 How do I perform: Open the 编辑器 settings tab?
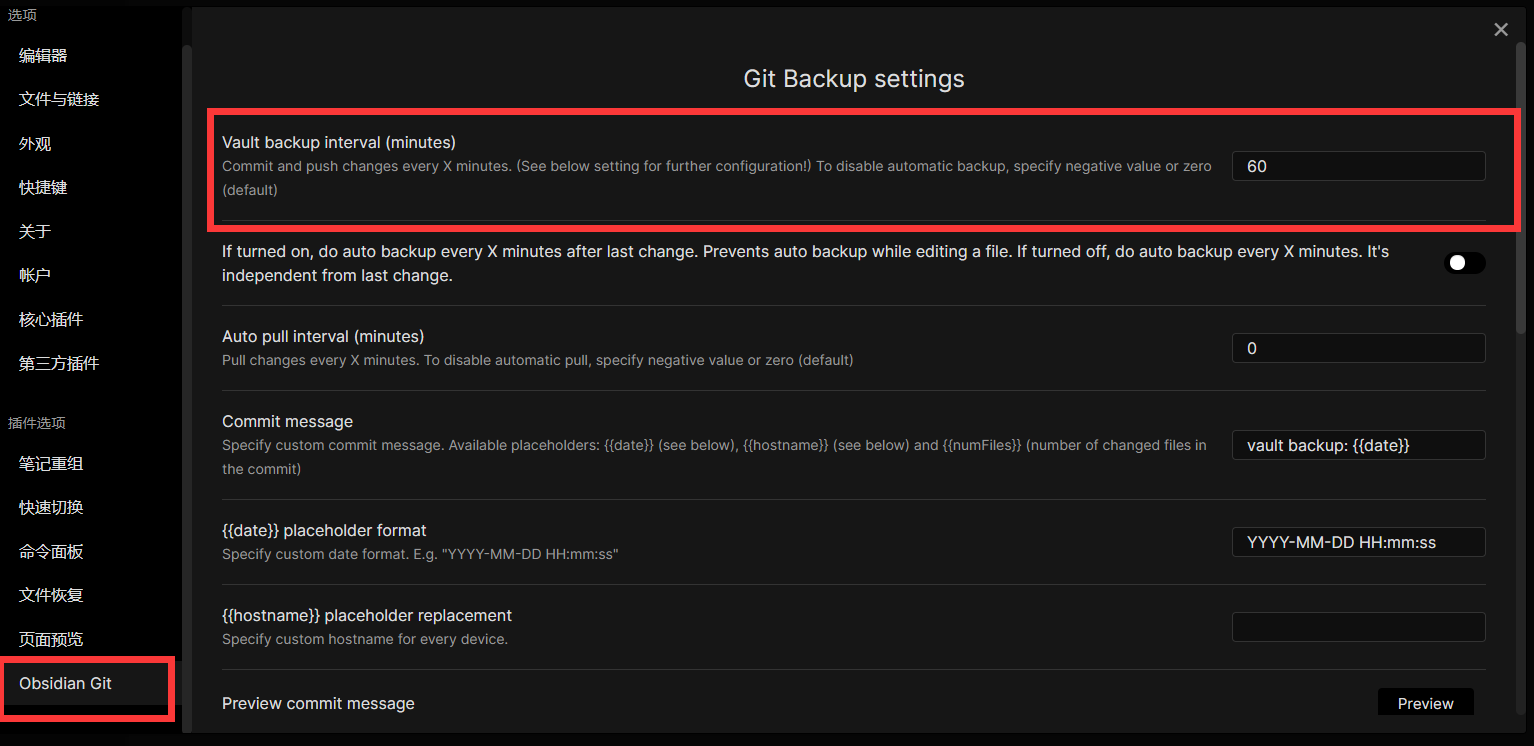43,56
